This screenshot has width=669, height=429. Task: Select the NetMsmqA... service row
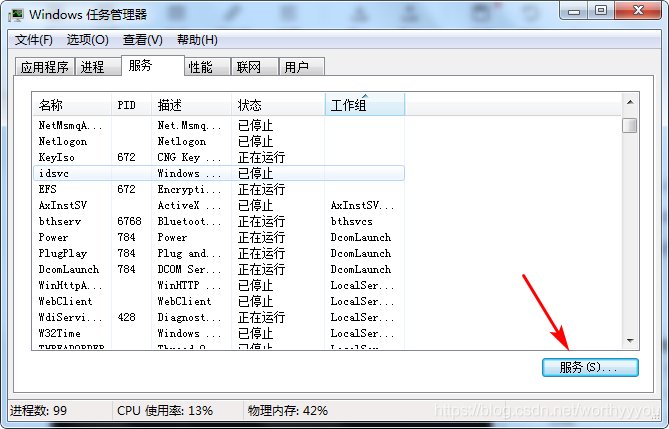tap(218, 125)
